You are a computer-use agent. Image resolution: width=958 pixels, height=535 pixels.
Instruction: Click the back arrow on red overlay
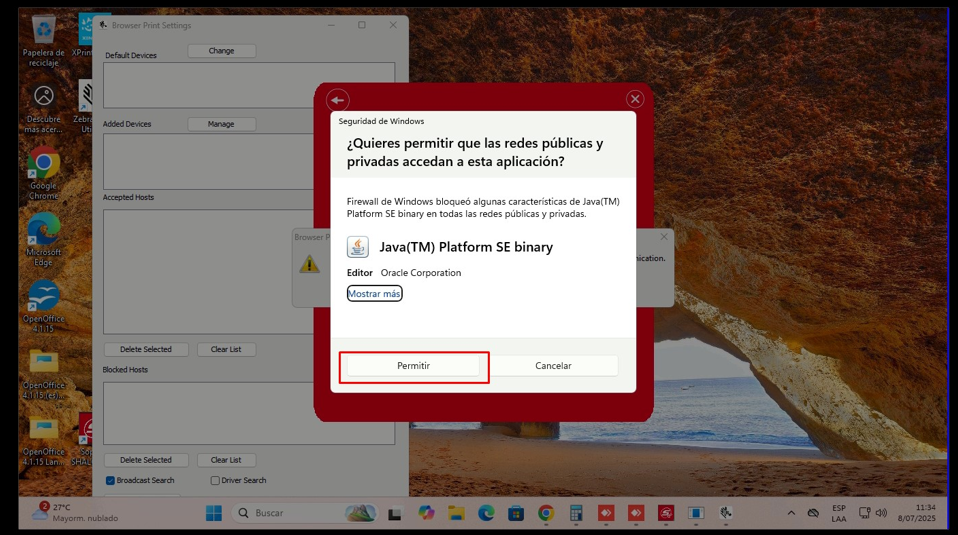338,100
